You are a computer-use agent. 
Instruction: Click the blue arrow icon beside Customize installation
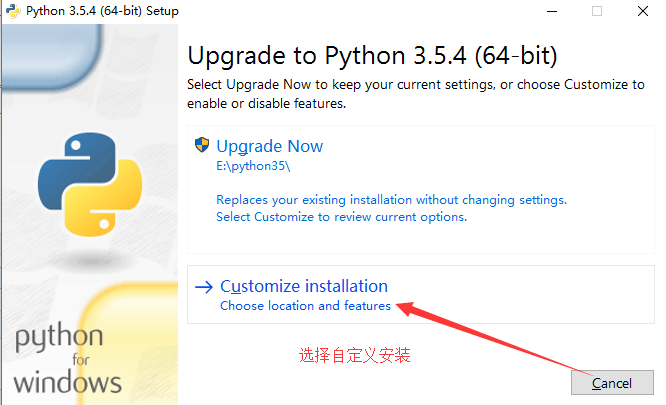pyautogui.click(x=204, y=287)
